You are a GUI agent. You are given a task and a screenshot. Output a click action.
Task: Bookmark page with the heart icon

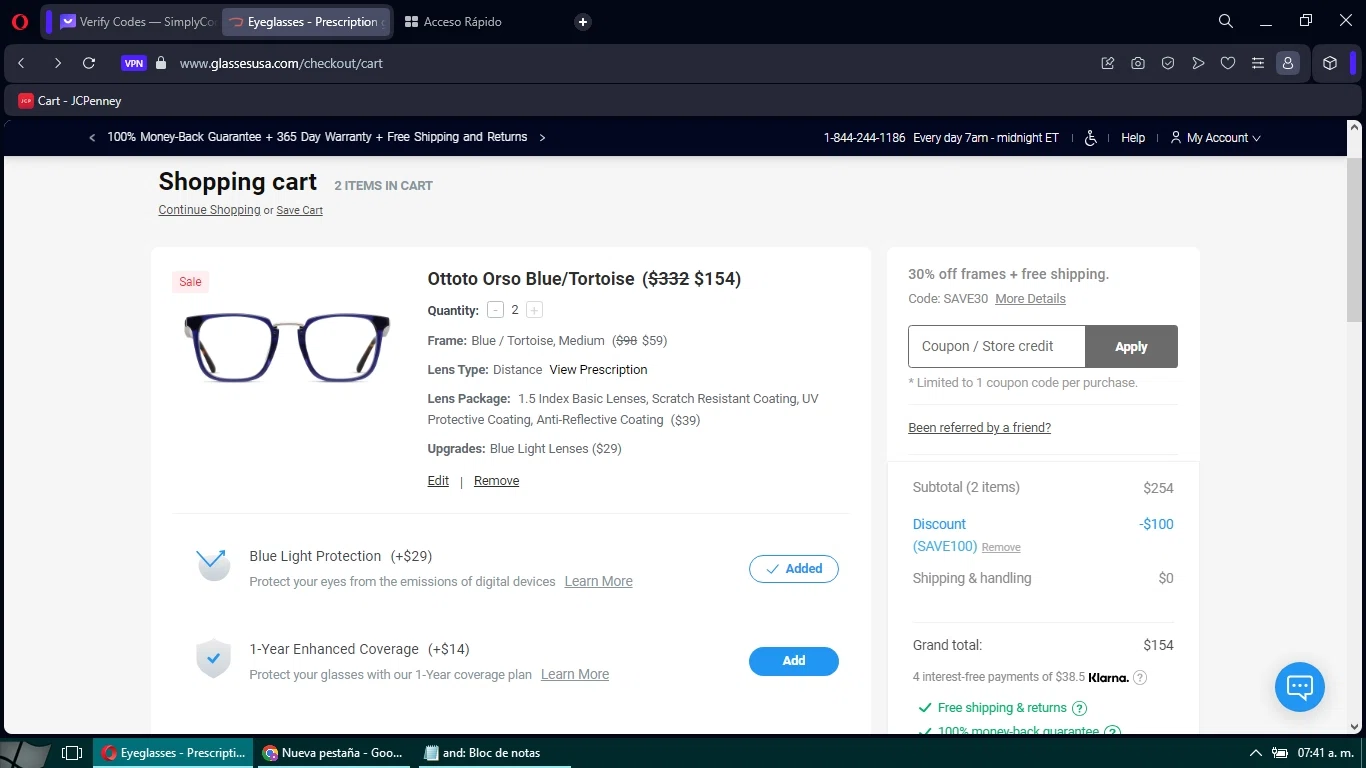(1228, 63)
